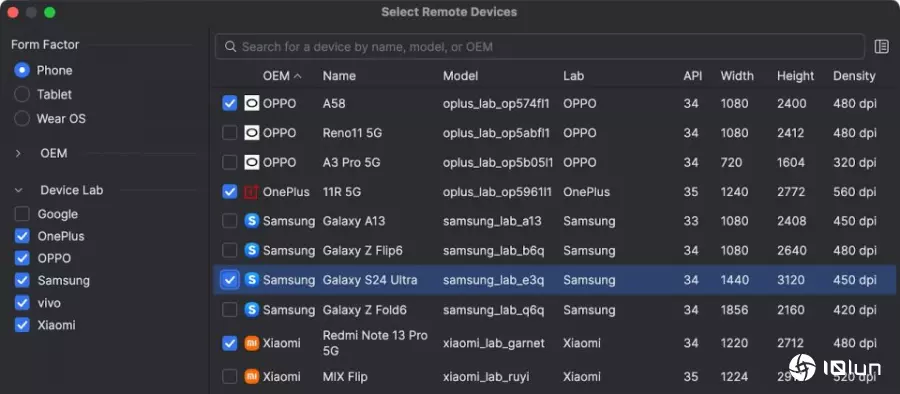Uncheck the Xiaomi device lab filter
900x394 pixels.
(22, 325)
